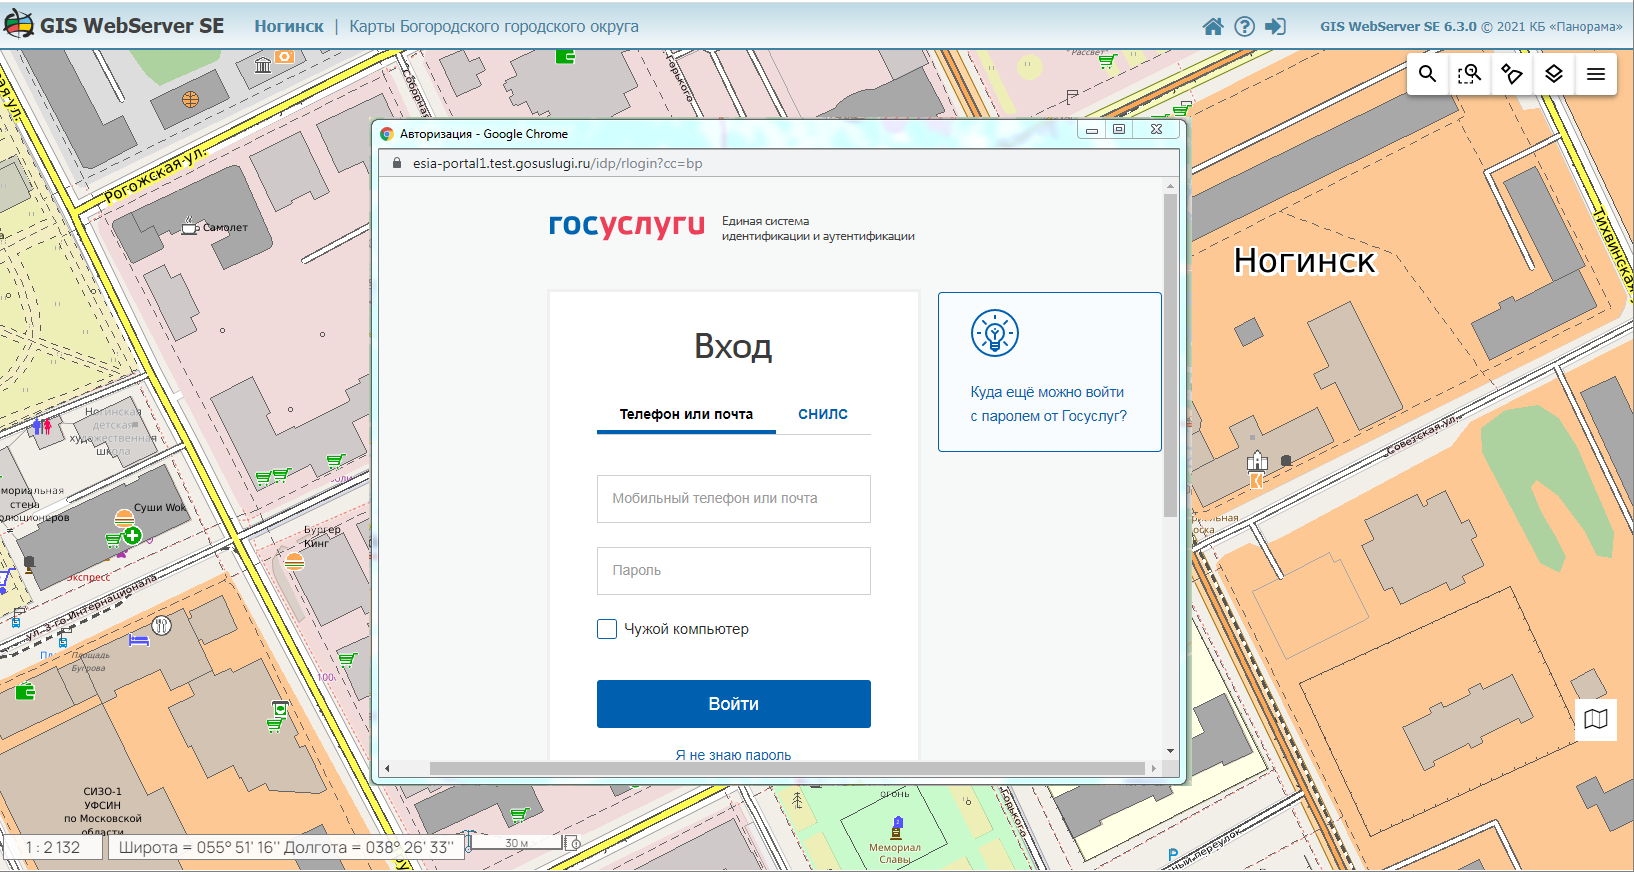This screenshot has width=1634, height=872.
Task: Click the restaurant fork-knife map marker
Action: pyautogui.click(x=161, y=626)
